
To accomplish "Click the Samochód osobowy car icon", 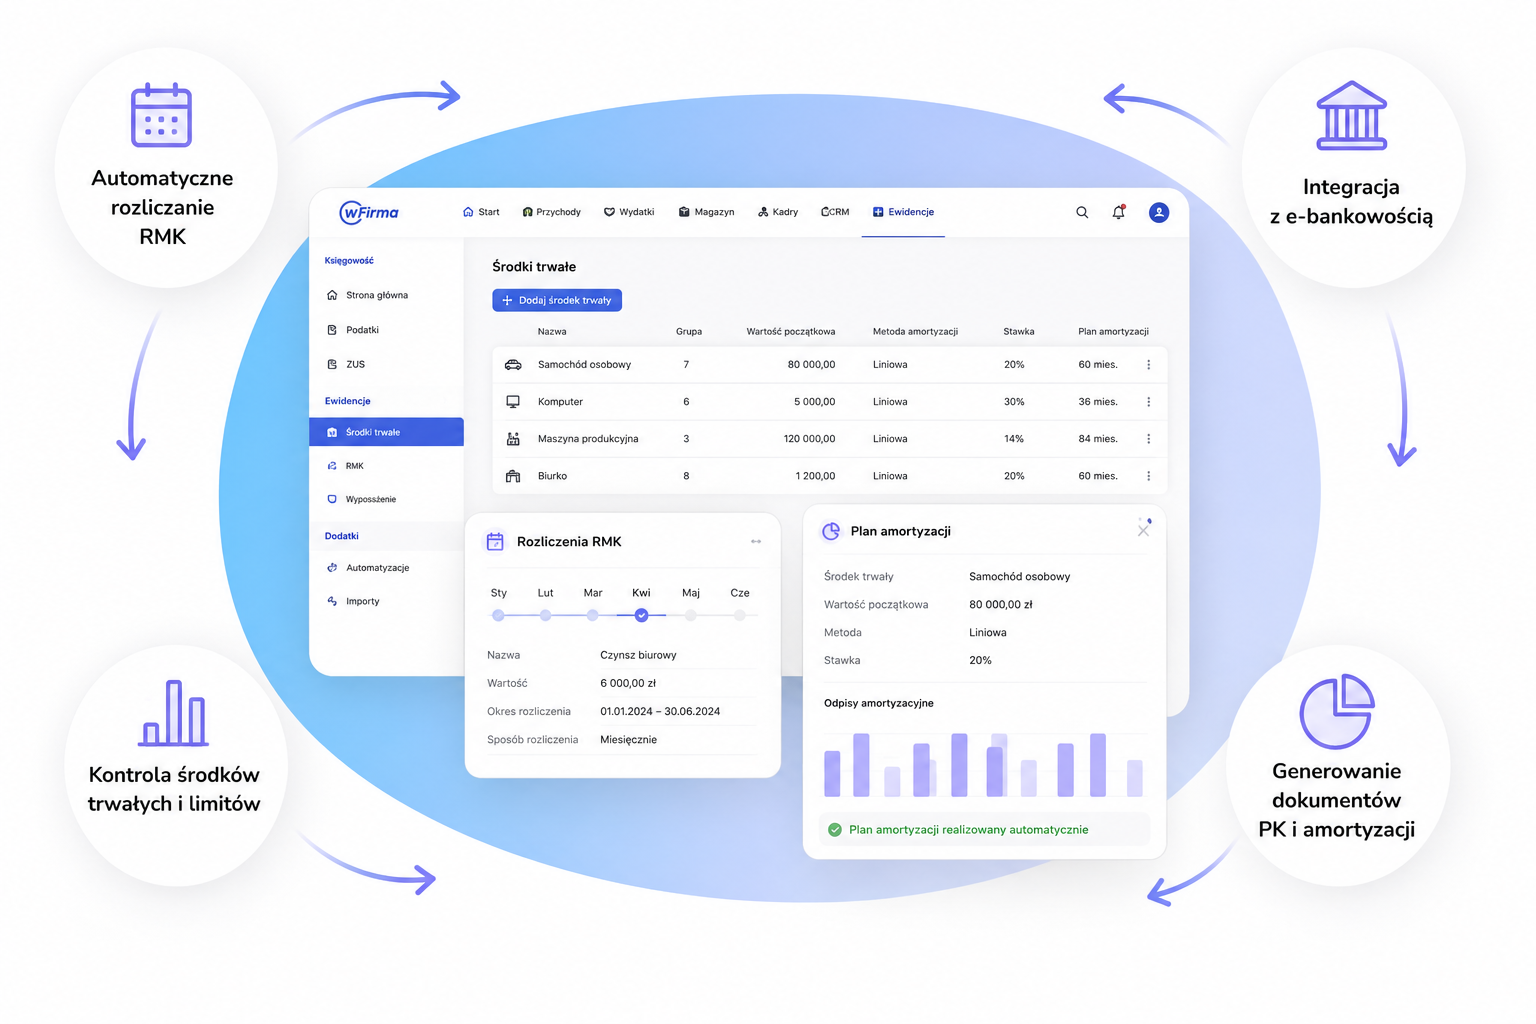I will [513, 365].
